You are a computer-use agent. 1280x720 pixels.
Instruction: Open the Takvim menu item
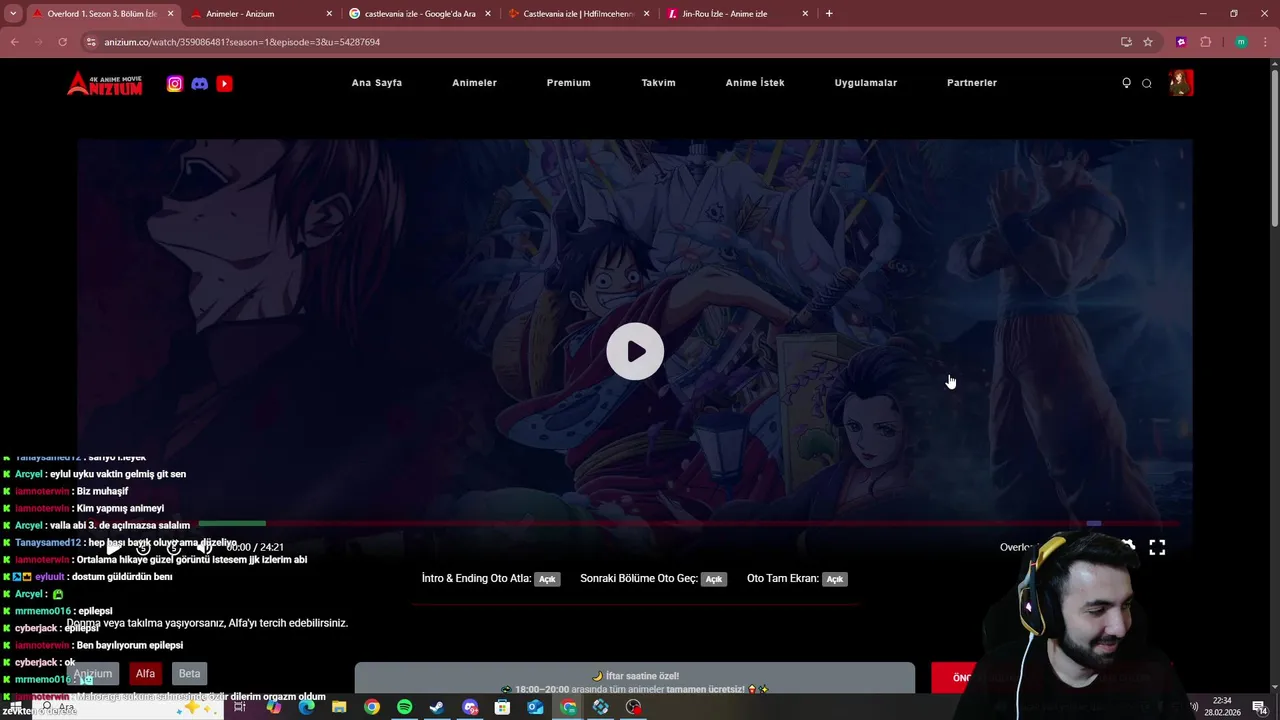point(658,83)
